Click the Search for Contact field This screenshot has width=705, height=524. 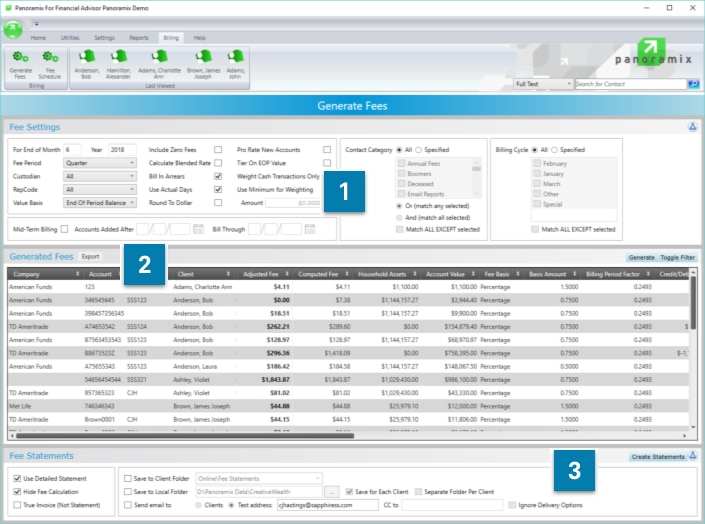pos(631,84)
